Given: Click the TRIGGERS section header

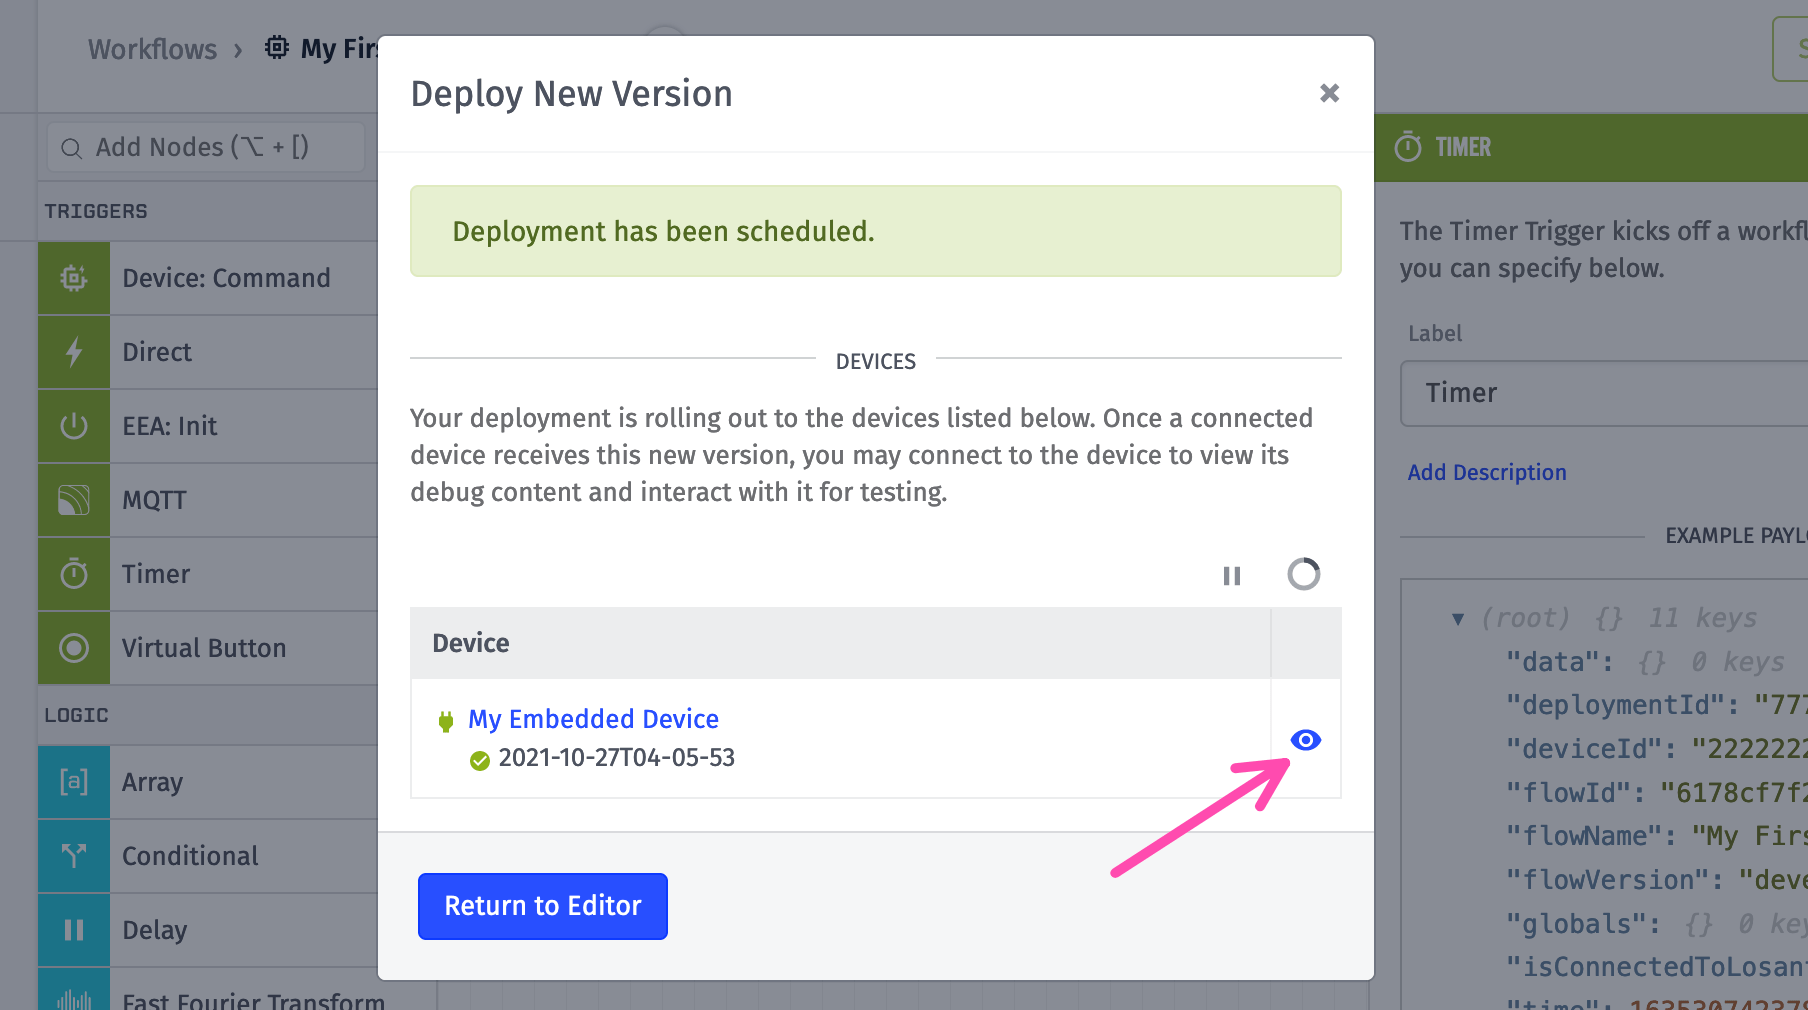Looking at the screenshot, I should 96,211.
